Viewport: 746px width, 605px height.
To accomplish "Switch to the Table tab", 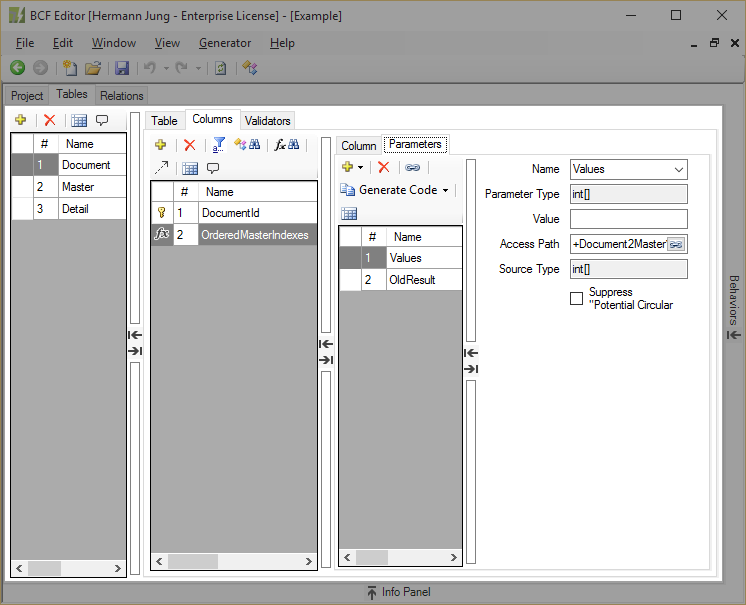I will [164, 121].
